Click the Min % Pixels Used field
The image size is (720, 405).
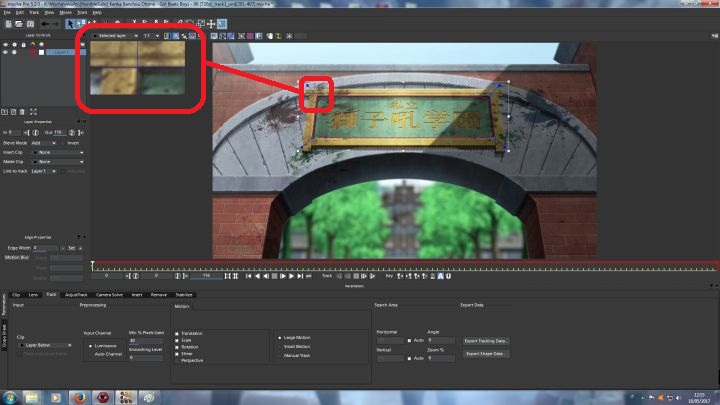[x=146, y=341]
